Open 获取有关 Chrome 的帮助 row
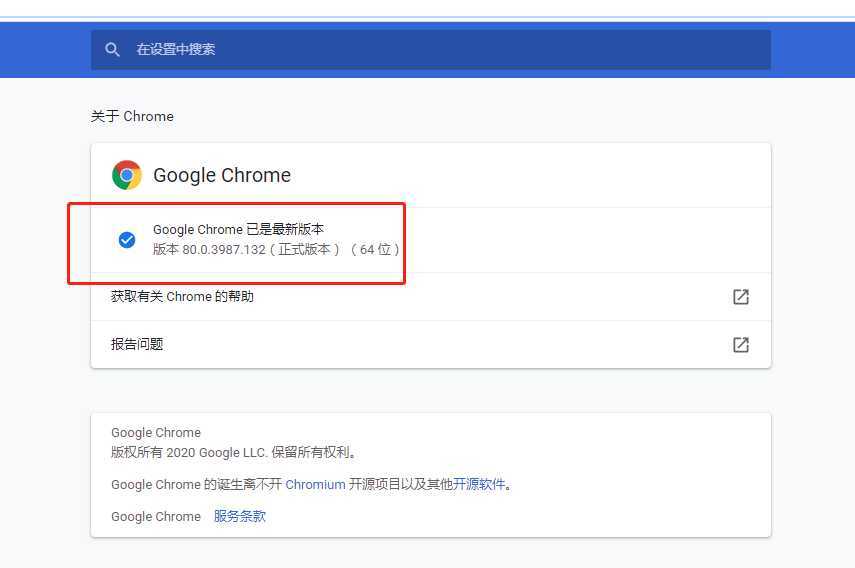 431,297
